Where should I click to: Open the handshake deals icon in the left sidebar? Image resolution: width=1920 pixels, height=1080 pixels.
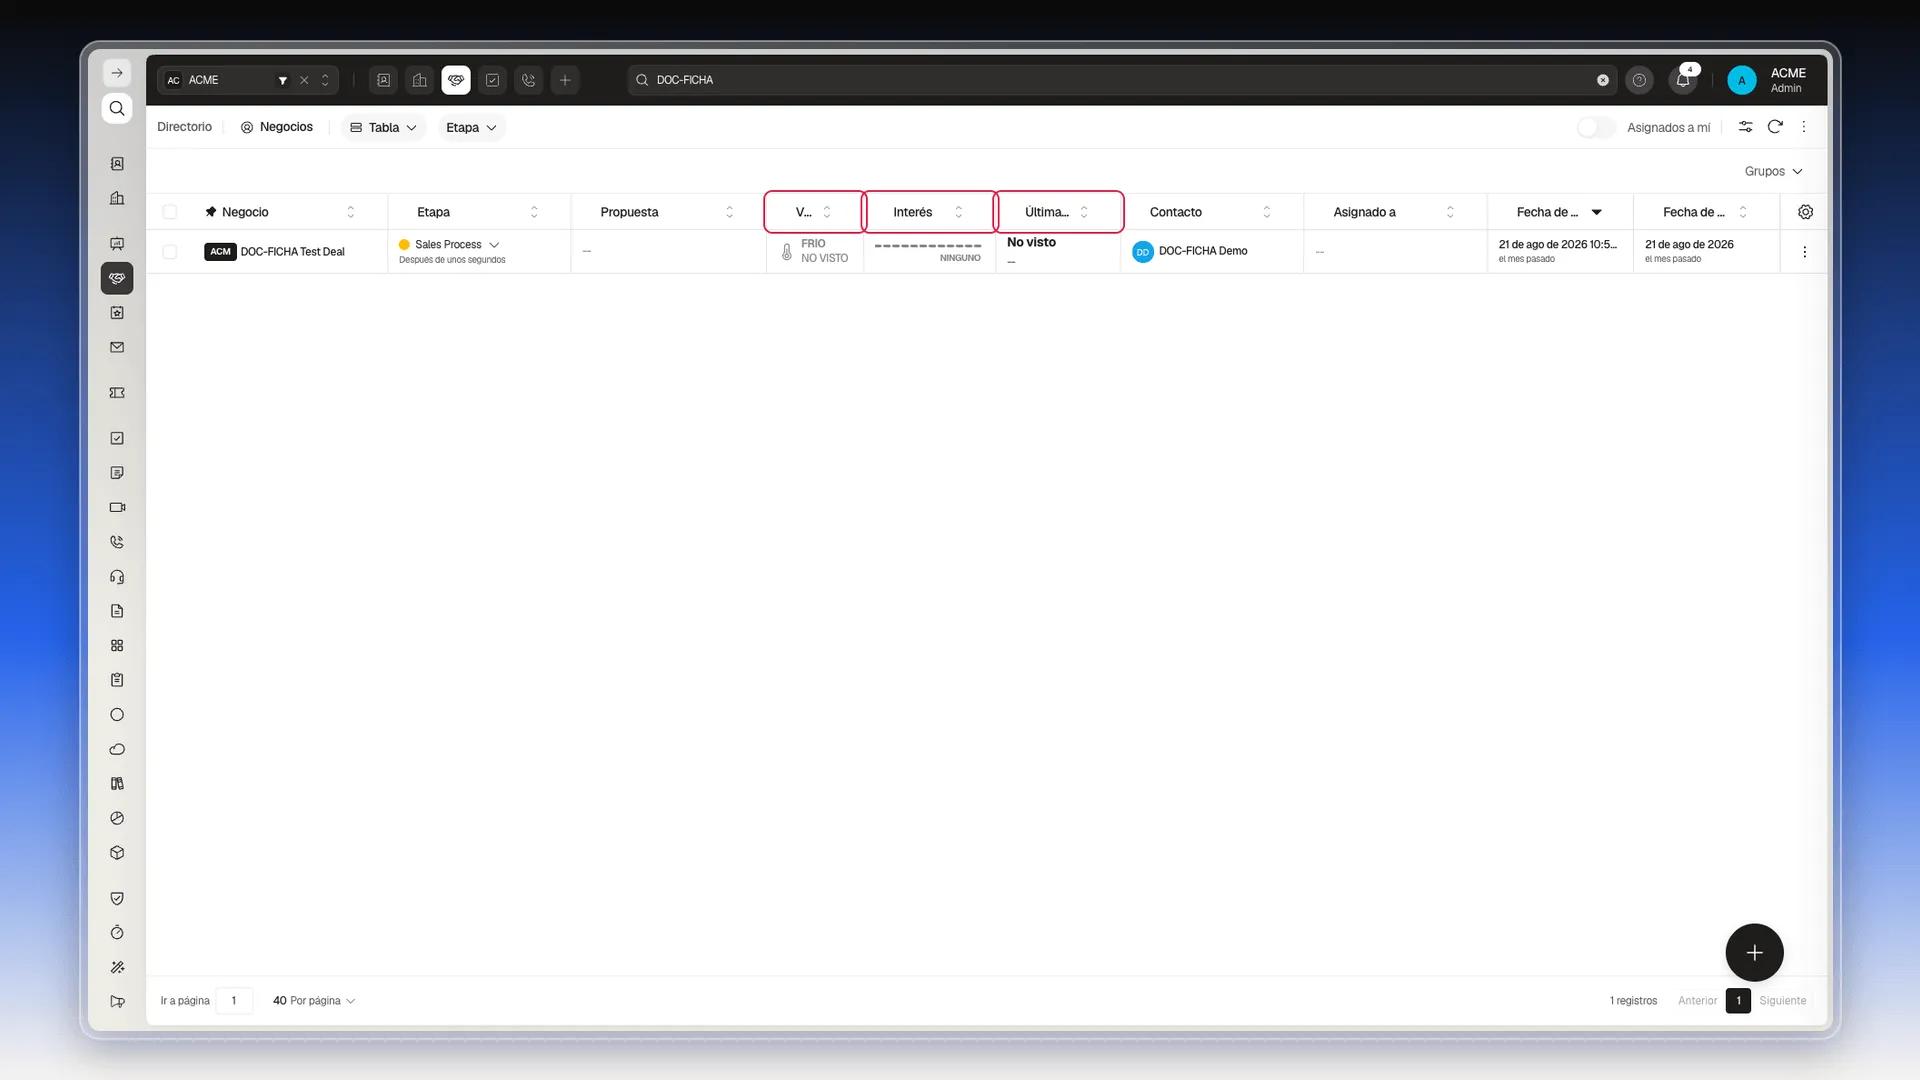point(117,278)
